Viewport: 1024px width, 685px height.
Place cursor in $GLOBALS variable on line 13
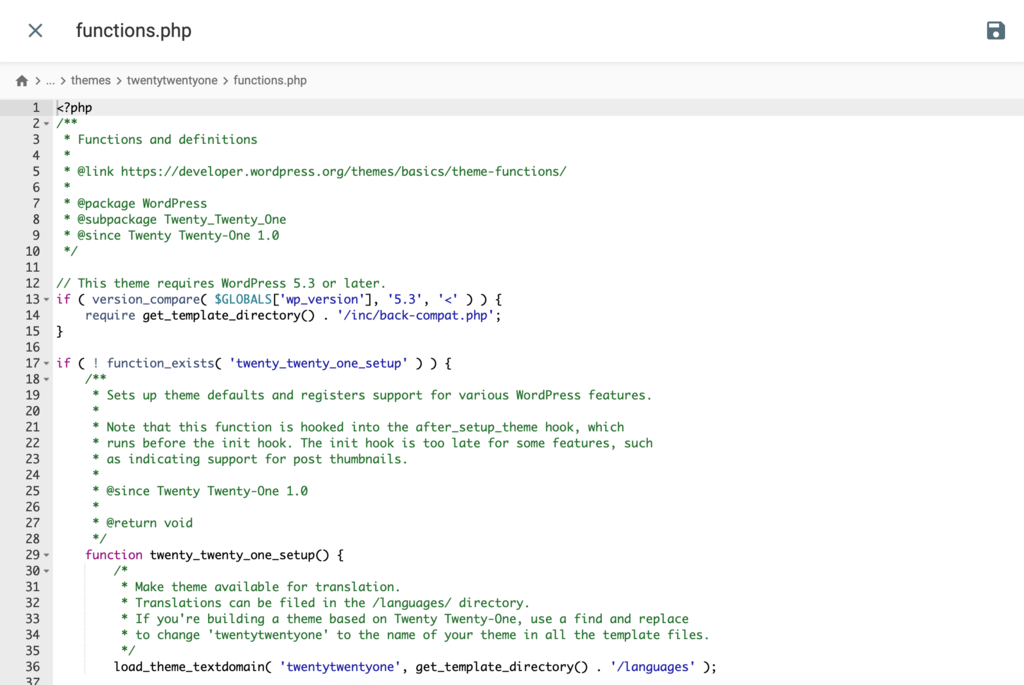point(243,299)
